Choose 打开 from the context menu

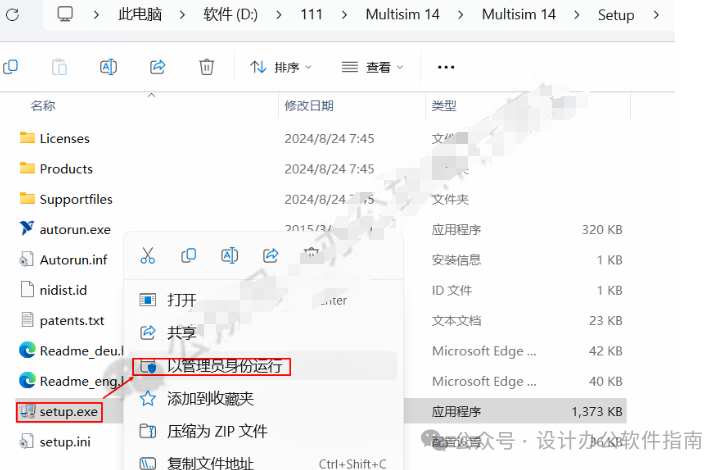tap(182, 301)
